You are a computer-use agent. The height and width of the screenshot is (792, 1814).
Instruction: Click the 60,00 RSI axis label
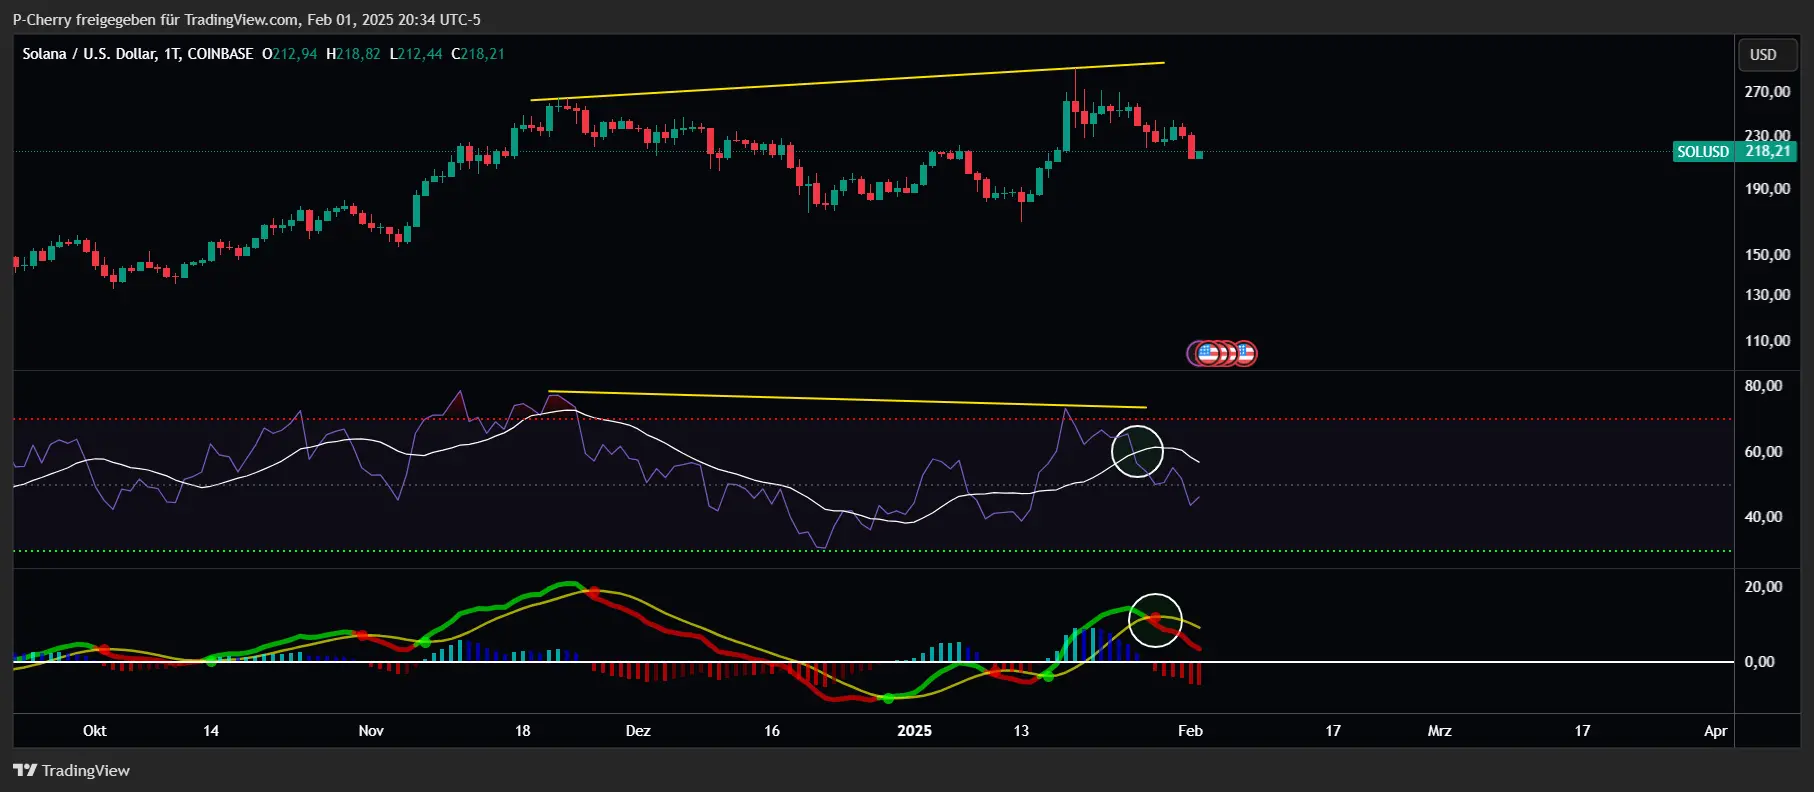1763,452
